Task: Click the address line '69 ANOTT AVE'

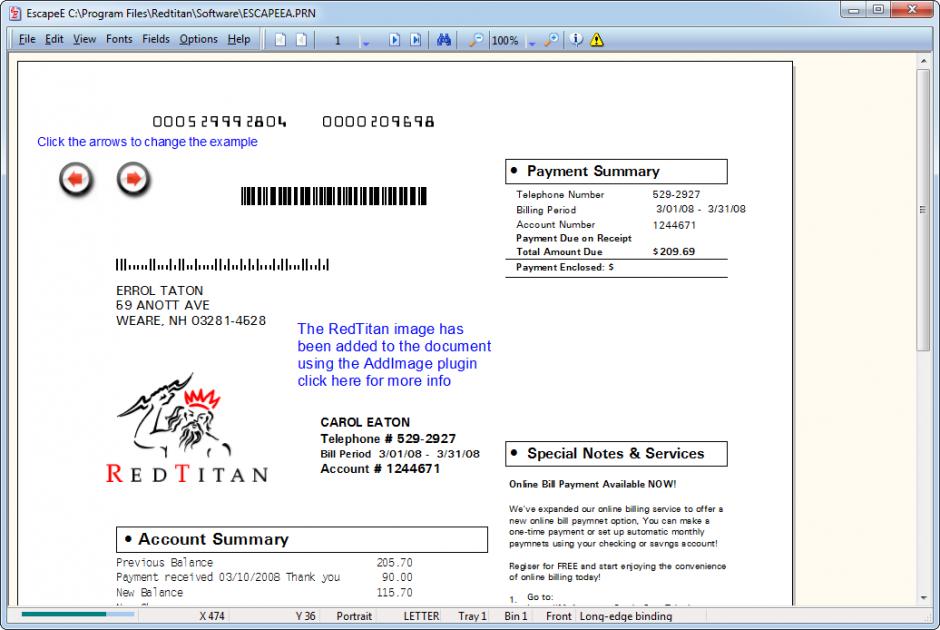Action: pyautogui.click(x=162, y=305)
